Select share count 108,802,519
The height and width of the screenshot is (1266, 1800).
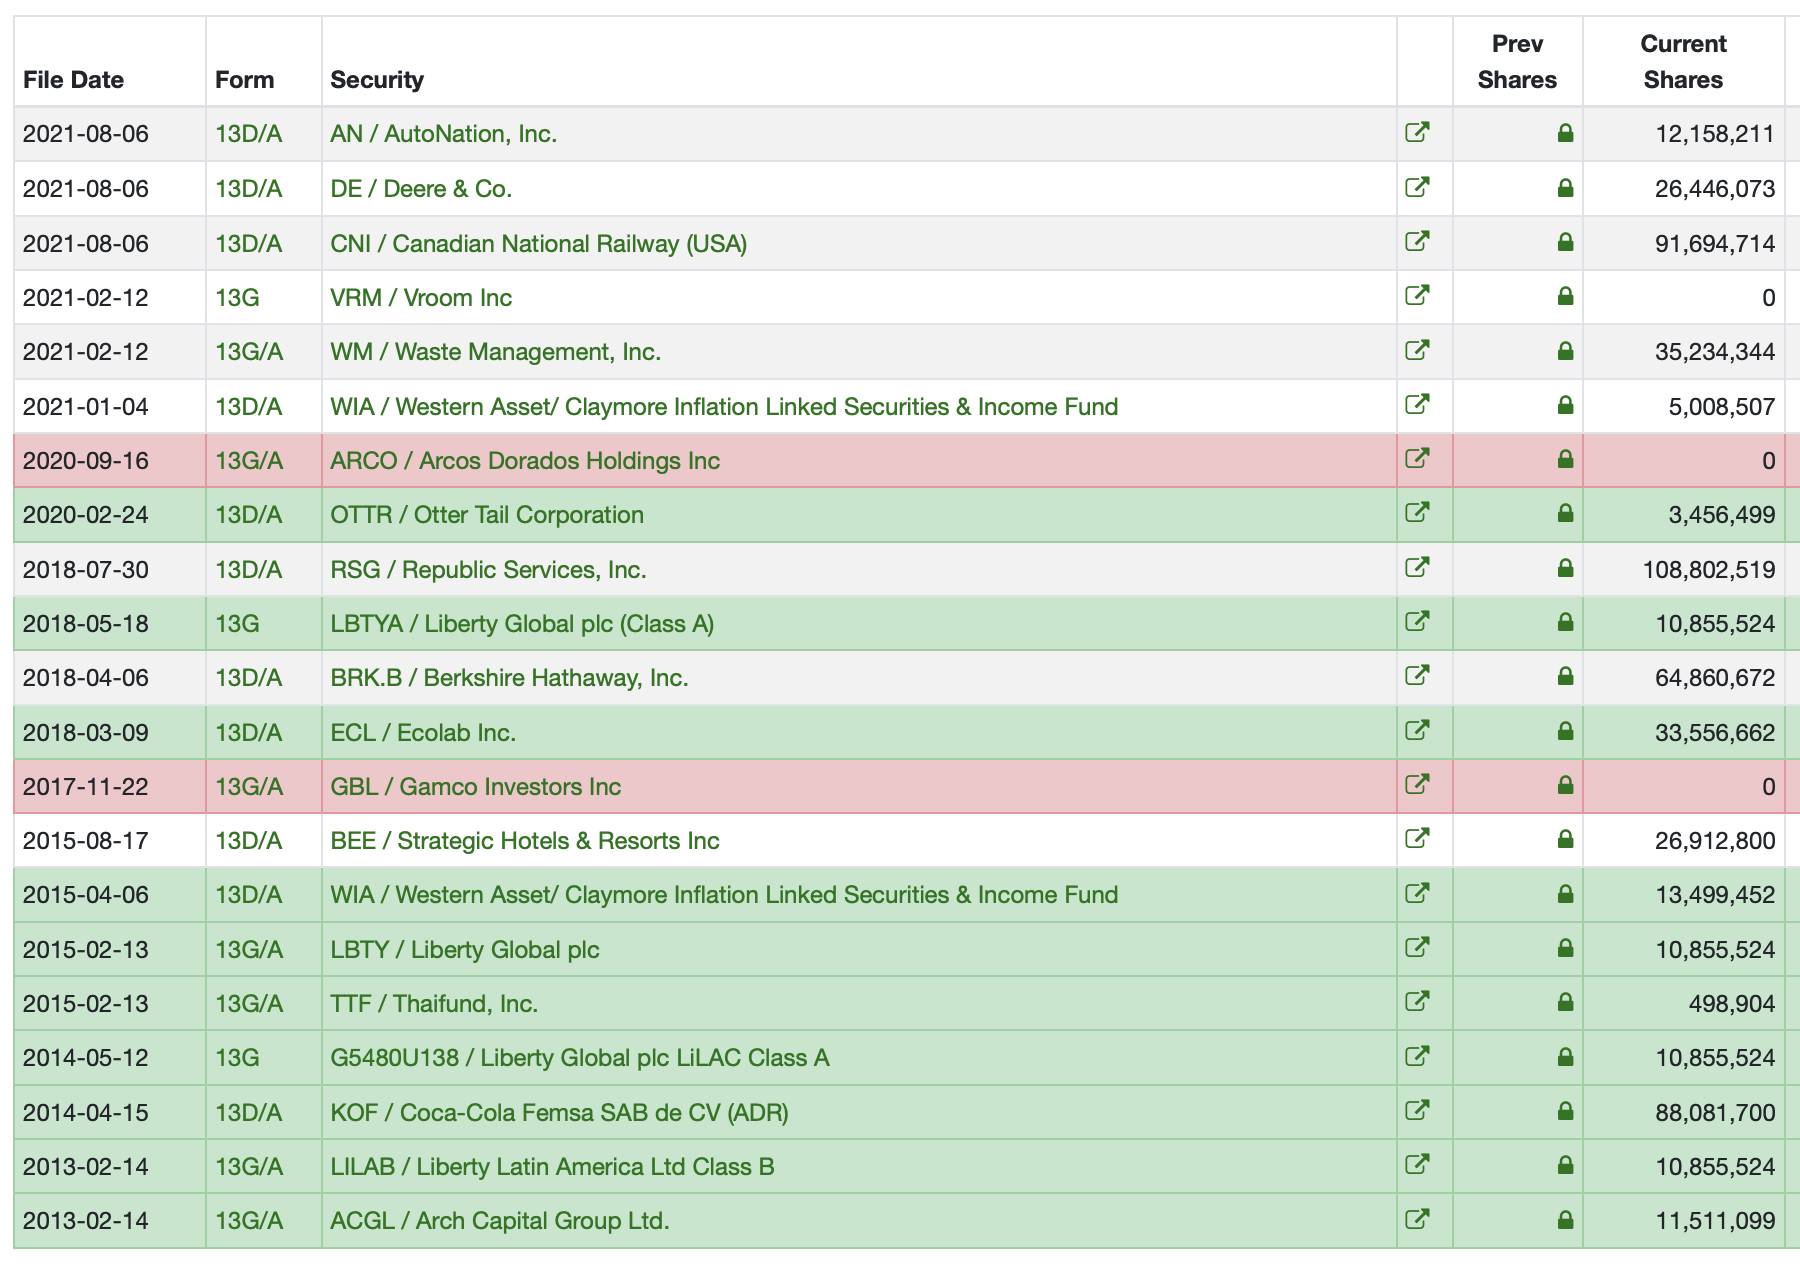point(1709,570)
